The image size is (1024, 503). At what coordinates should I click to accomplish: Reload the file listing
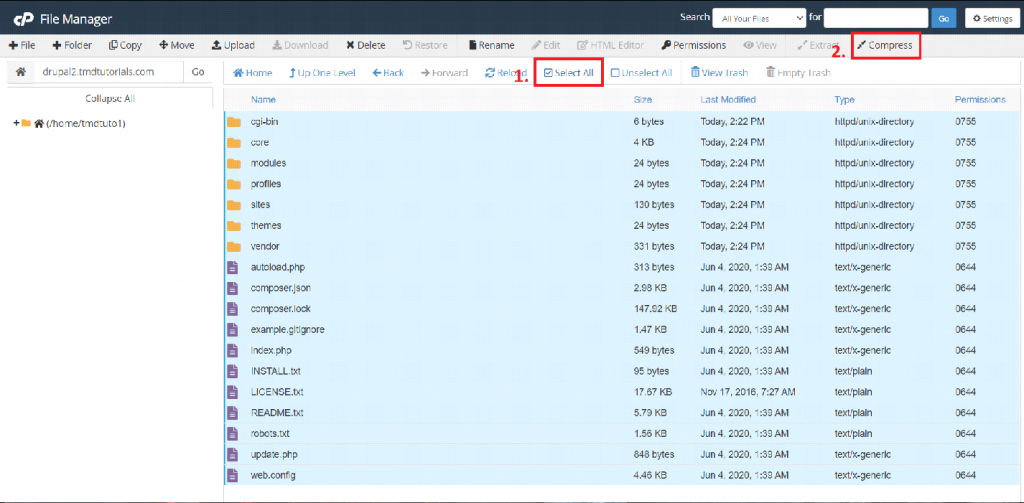(x=490, y=73)
